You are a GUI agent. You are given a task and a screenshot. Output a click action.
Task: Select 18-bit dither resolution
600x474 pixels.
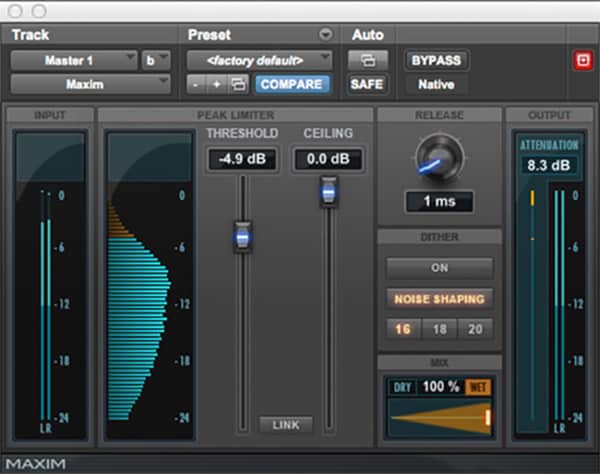tap(439, 329)
